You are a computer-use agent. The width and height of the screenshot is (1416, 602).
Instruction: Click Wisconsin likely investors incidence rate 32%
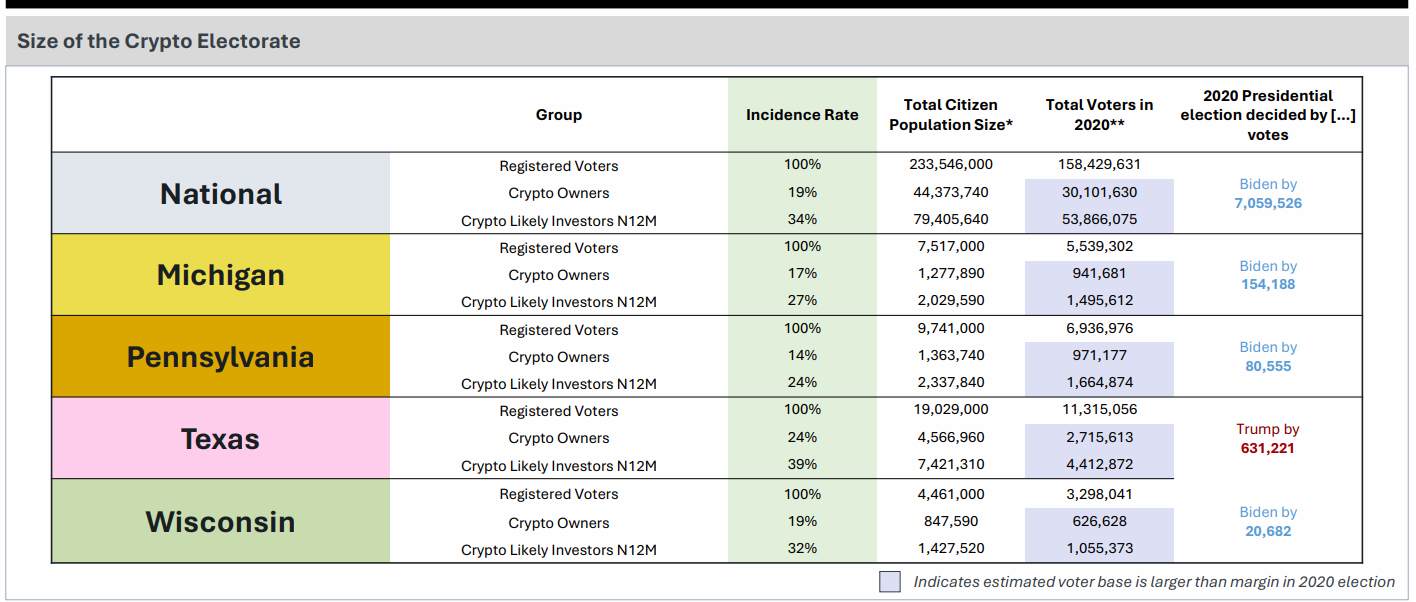click(x=802, y=548)
